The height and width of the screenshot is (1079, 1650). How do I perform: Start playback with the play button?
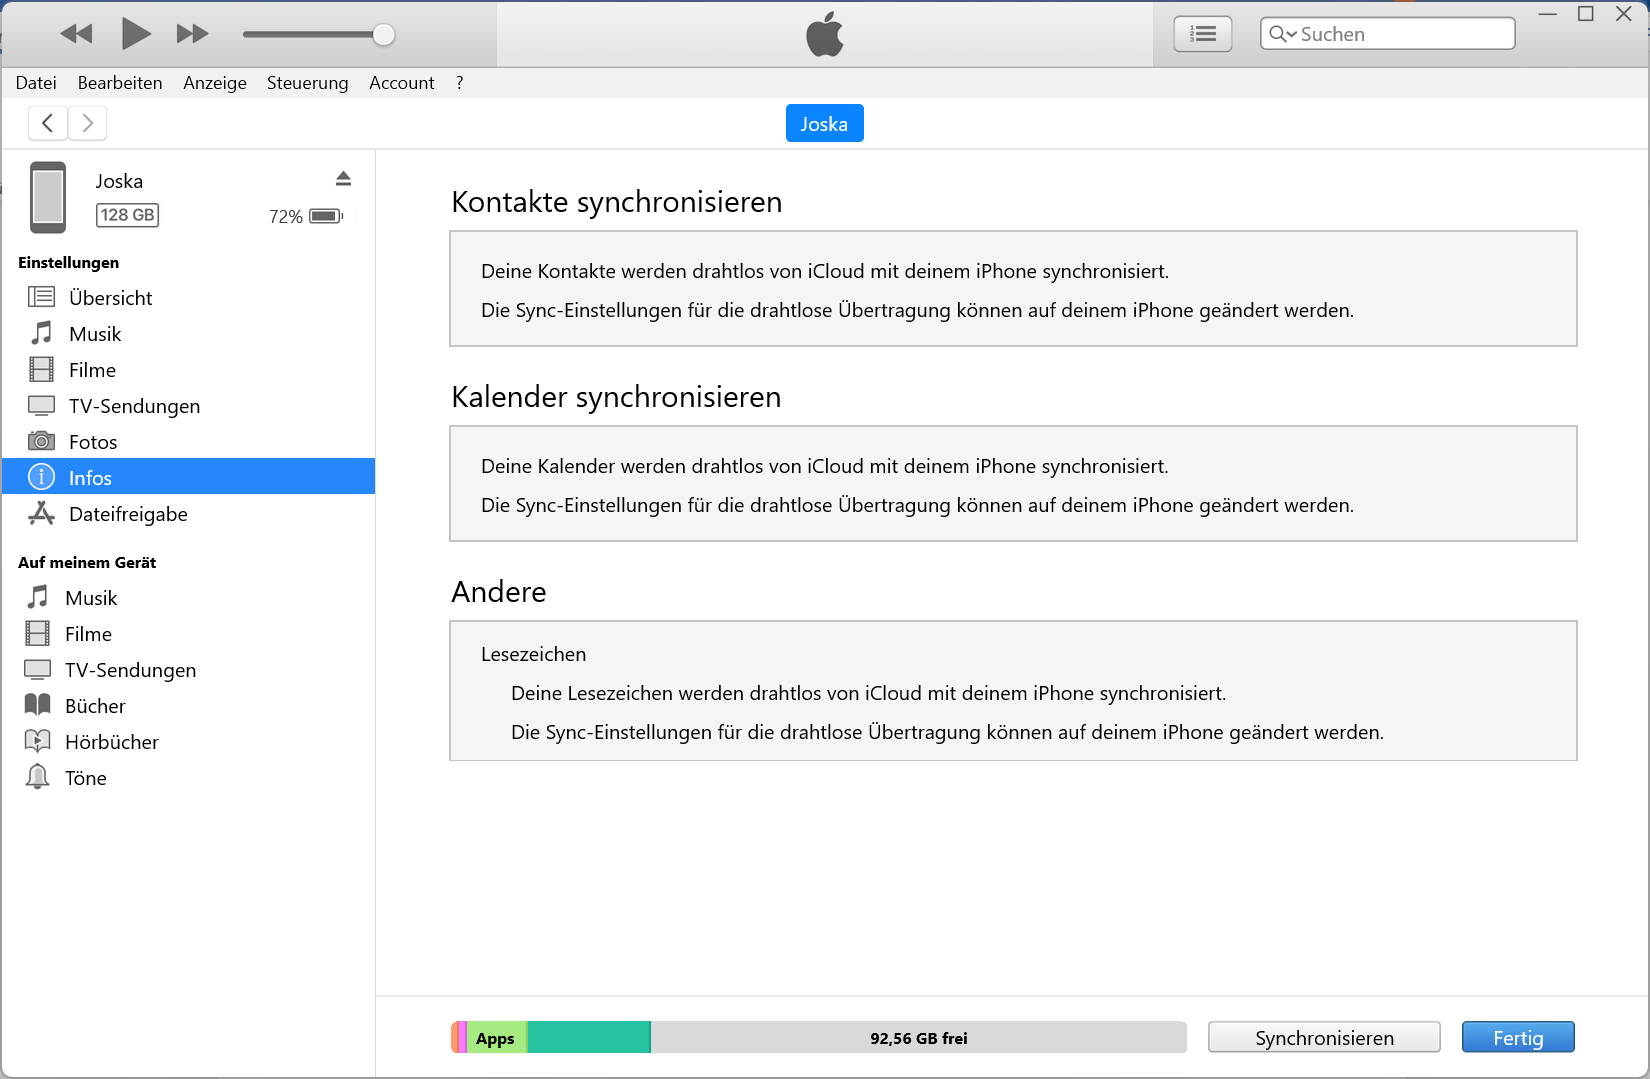pyautogui.click(x=136, y=34)
